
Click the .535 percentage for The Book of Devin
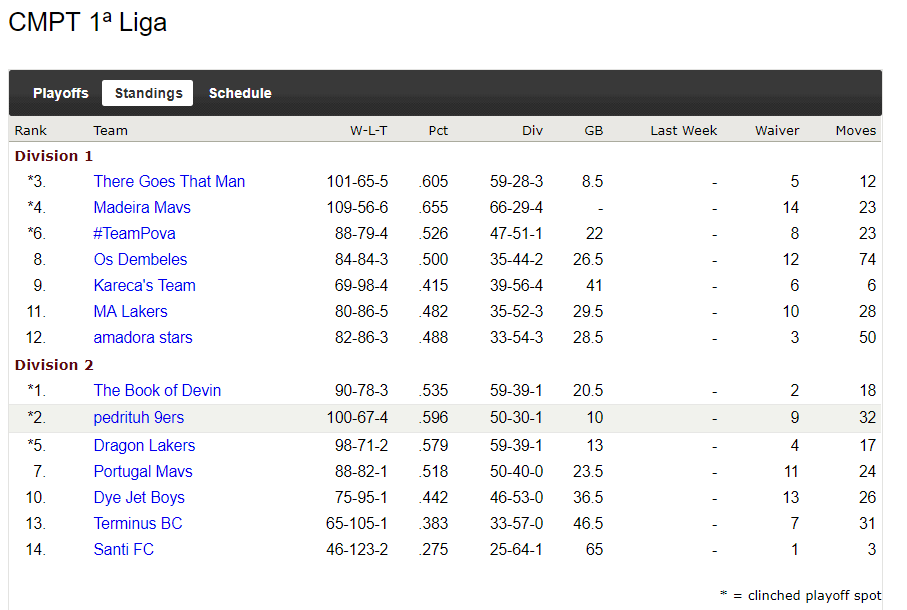(x=433, y=391)
